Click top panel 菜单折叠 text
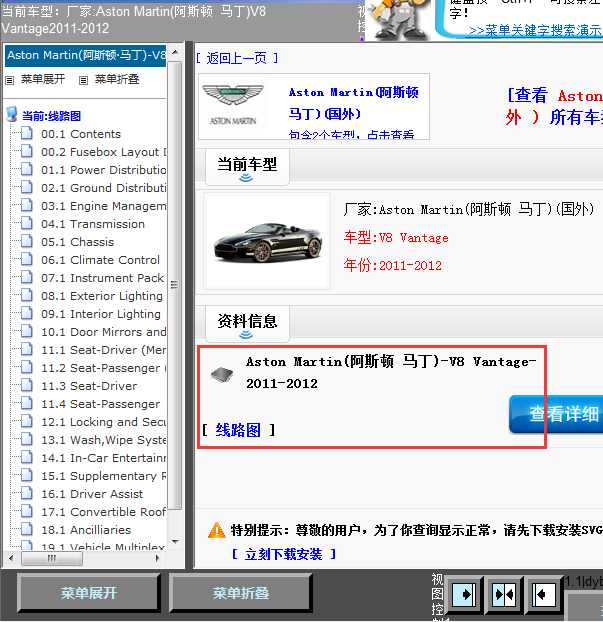Viewport: 603px width, 622px height. [117, 79]
